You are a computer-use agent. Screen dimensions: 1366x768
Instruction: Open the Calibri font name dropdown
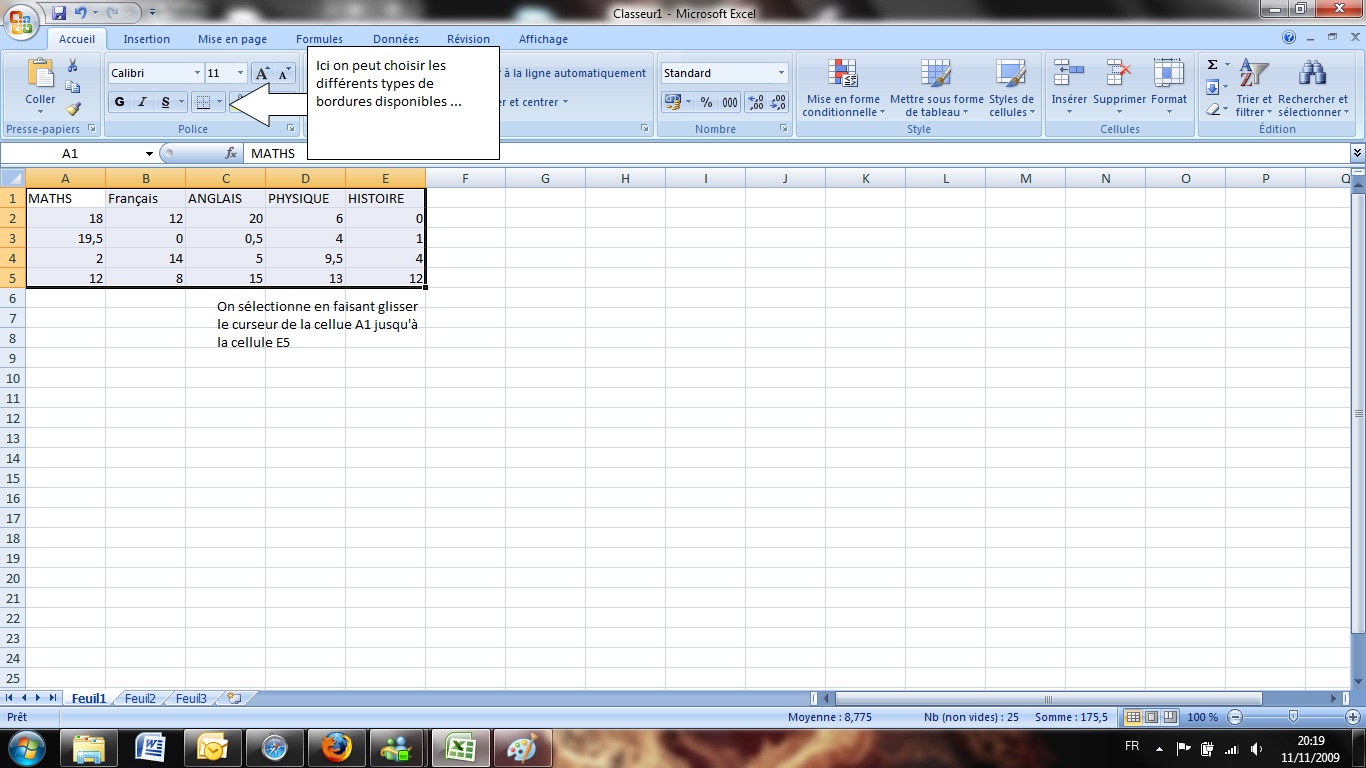[197, 73]
